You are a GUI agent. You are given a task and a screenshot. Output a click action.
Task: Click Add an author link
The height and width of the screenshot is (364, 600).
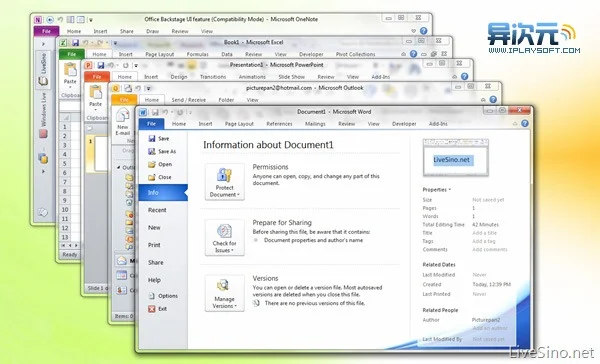coord(490,328)
